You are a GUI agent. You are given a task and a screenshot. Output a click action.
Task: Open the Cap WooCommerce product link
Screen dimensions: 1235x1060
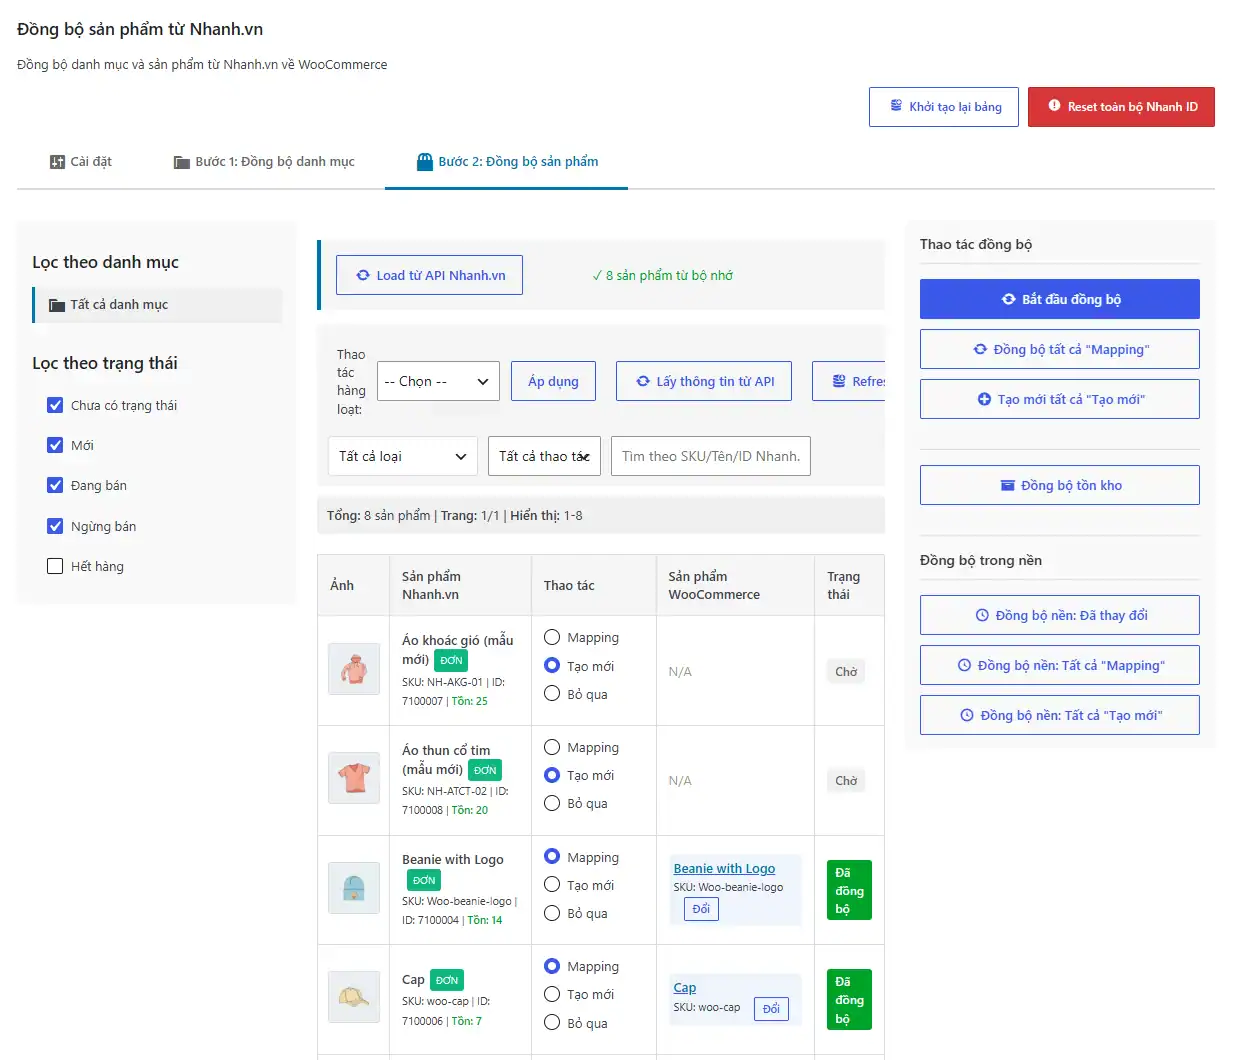coord(685,988)
